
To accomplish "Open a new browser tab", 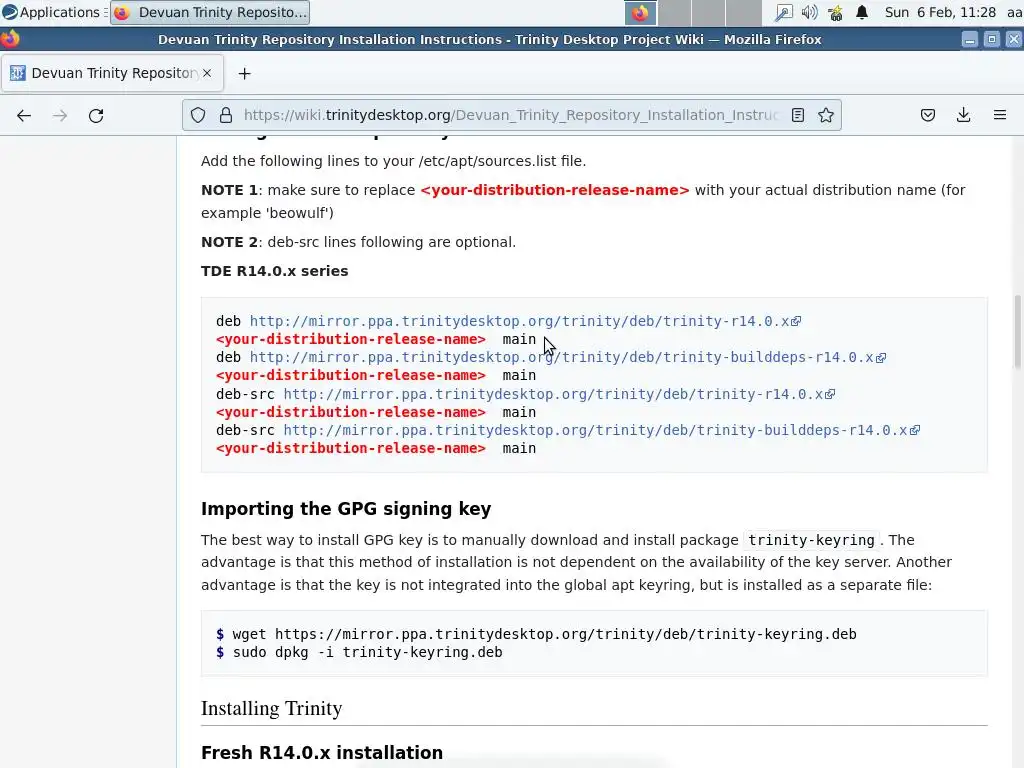I will click(244, 74).
